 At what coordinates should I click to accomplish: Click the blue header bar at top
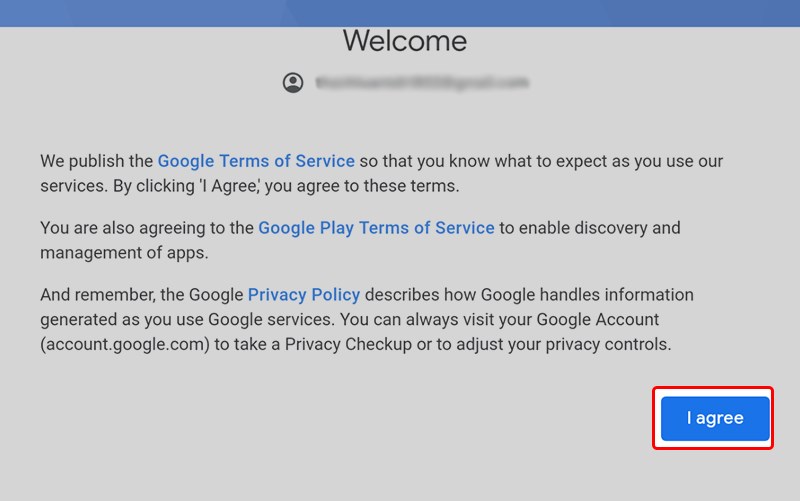click(x=400, y=12)
